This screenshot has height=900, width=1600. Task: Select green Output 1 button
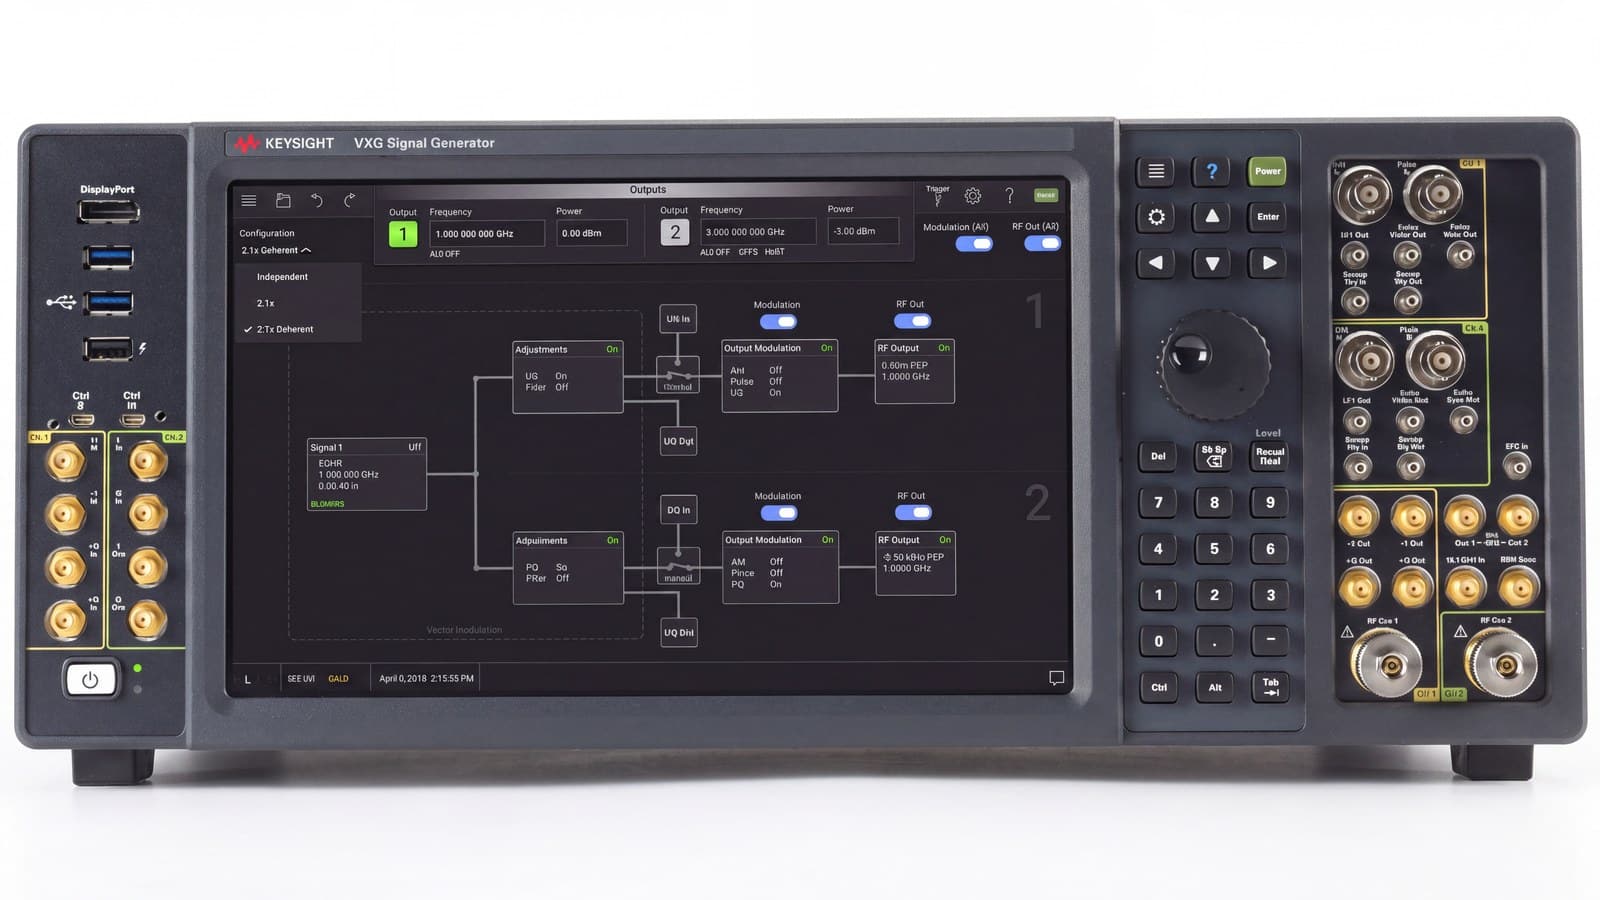403,234
